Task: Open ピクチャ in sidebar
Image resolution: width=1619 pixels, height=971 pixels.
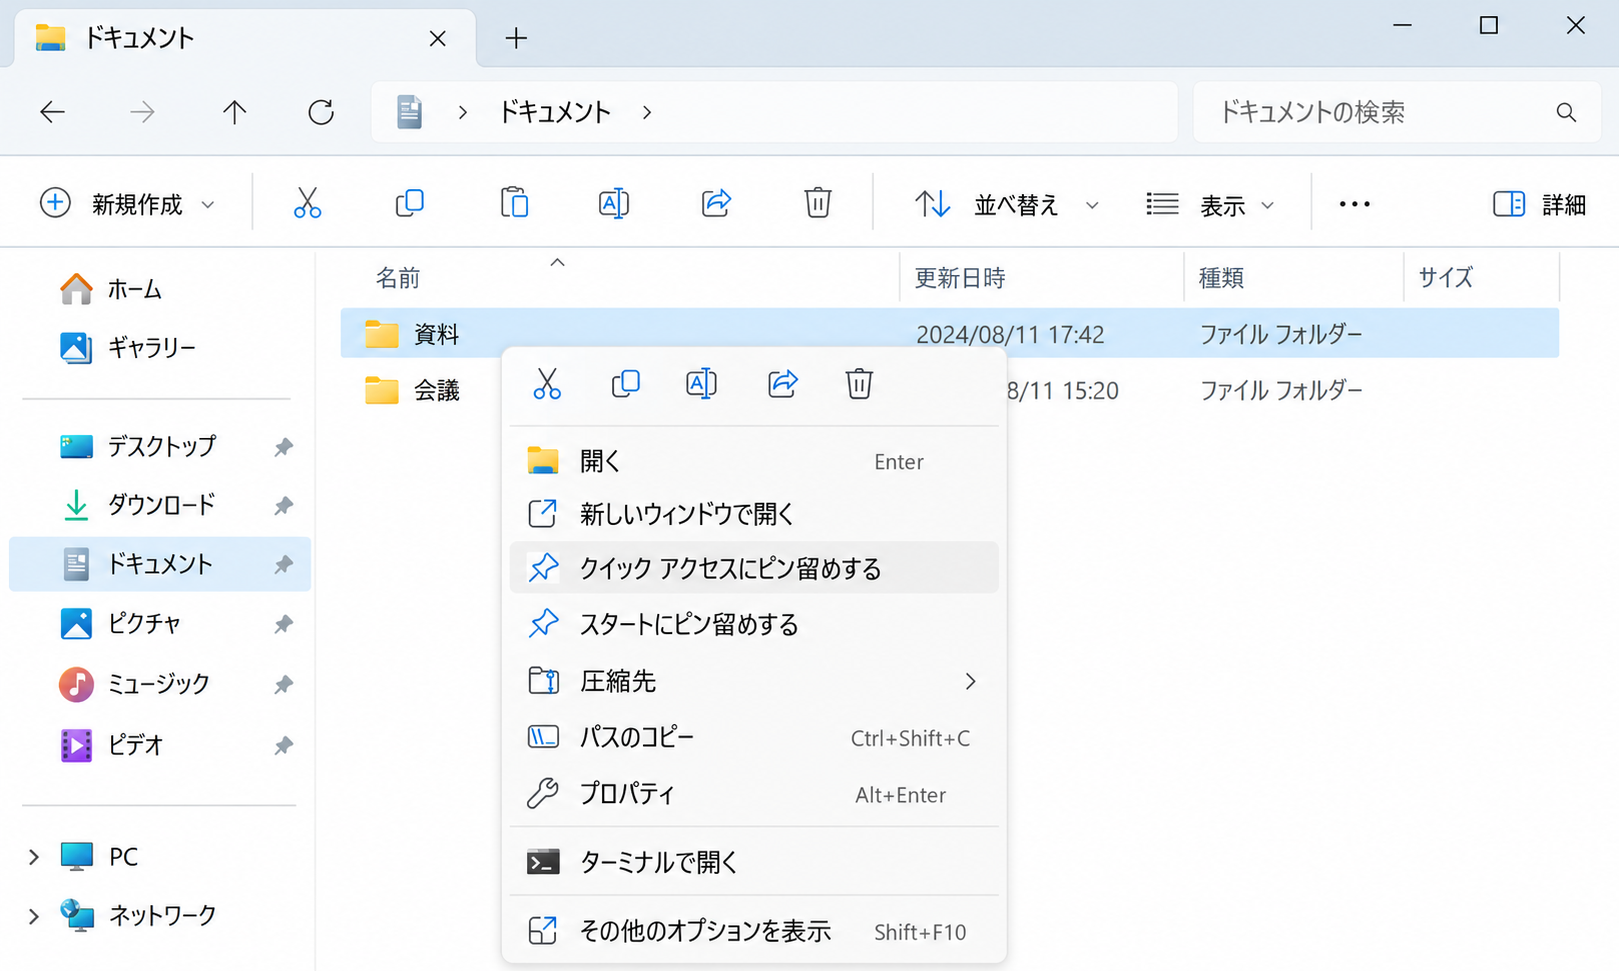Action: (x=160, y=624)
